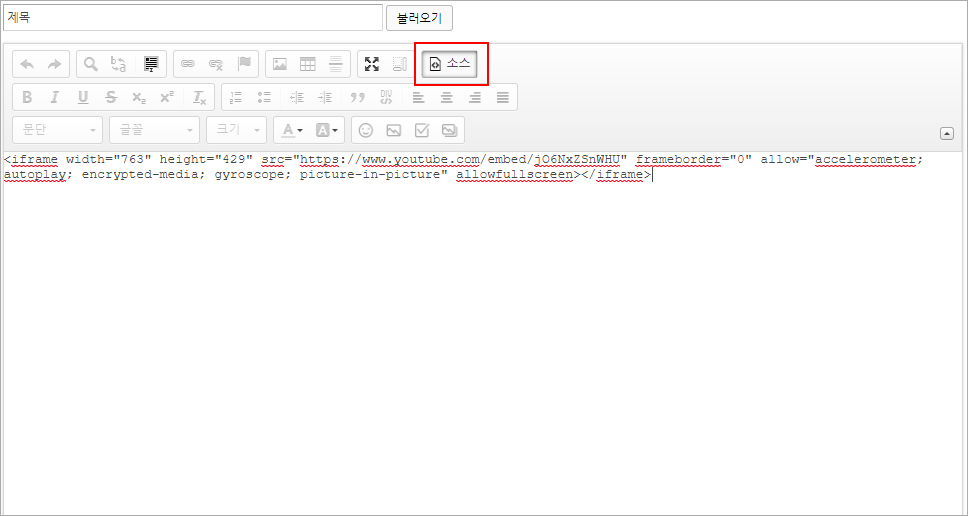Click the Remove Format icon

pyautogui.click(x=199, y=97)
